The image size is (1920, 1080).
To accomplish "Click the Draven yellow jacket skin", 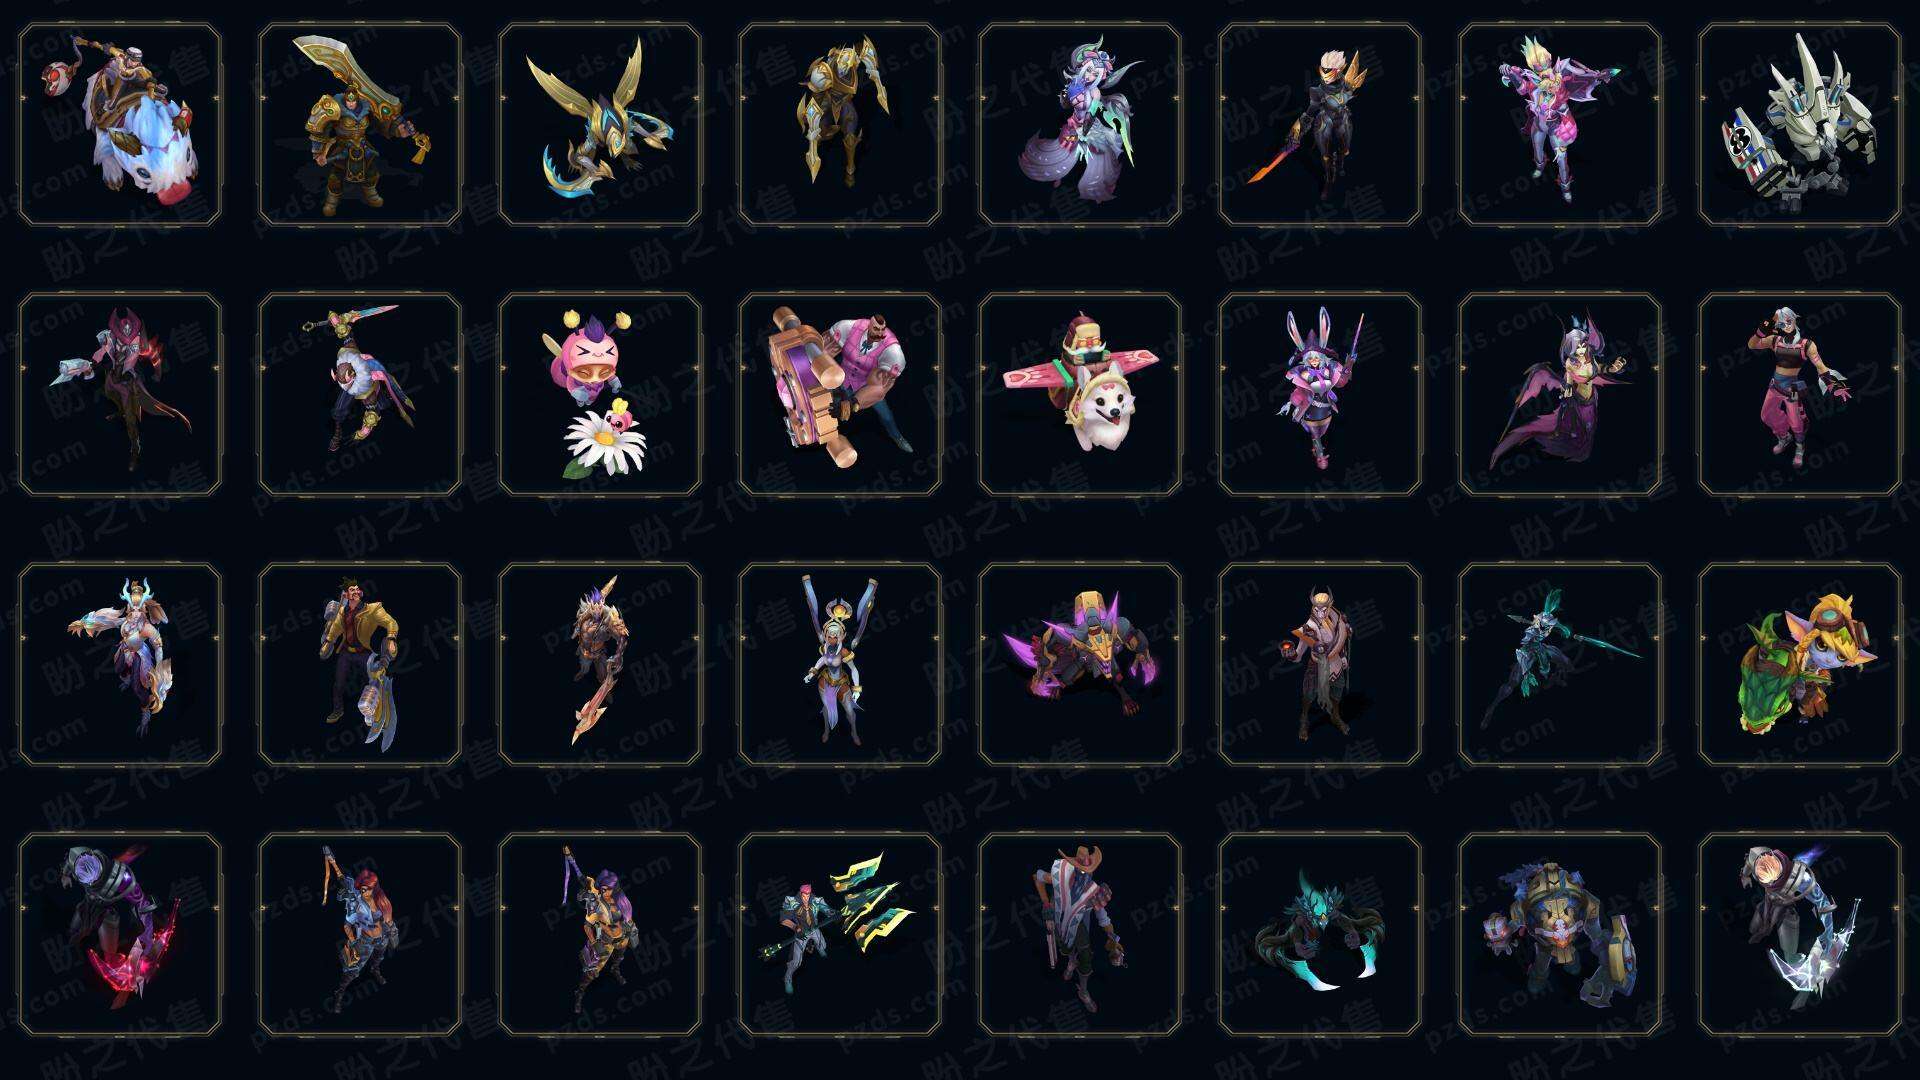I will point(360,664).
